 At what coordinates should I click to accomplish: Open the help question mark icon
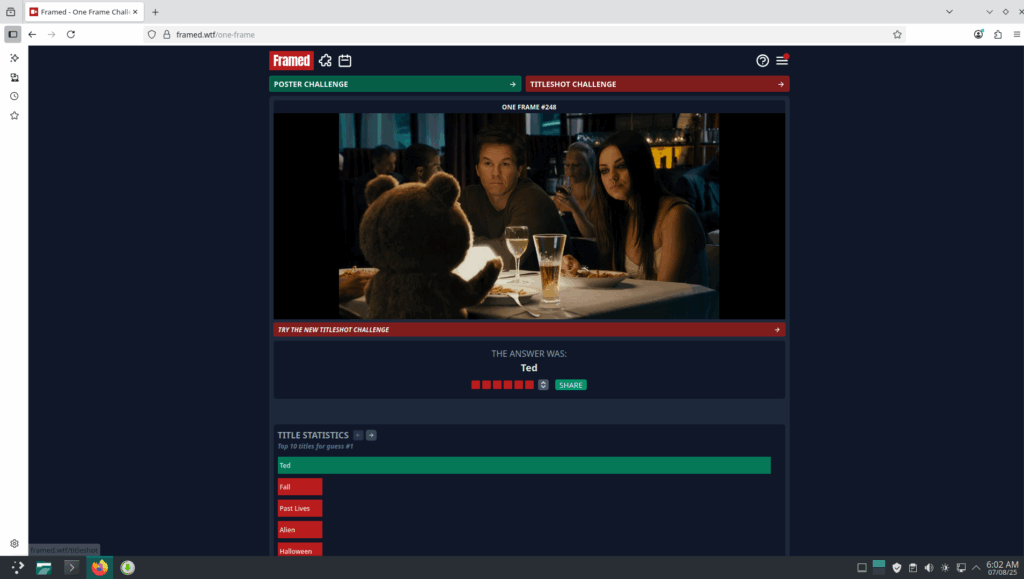click(x=763, y=61)
